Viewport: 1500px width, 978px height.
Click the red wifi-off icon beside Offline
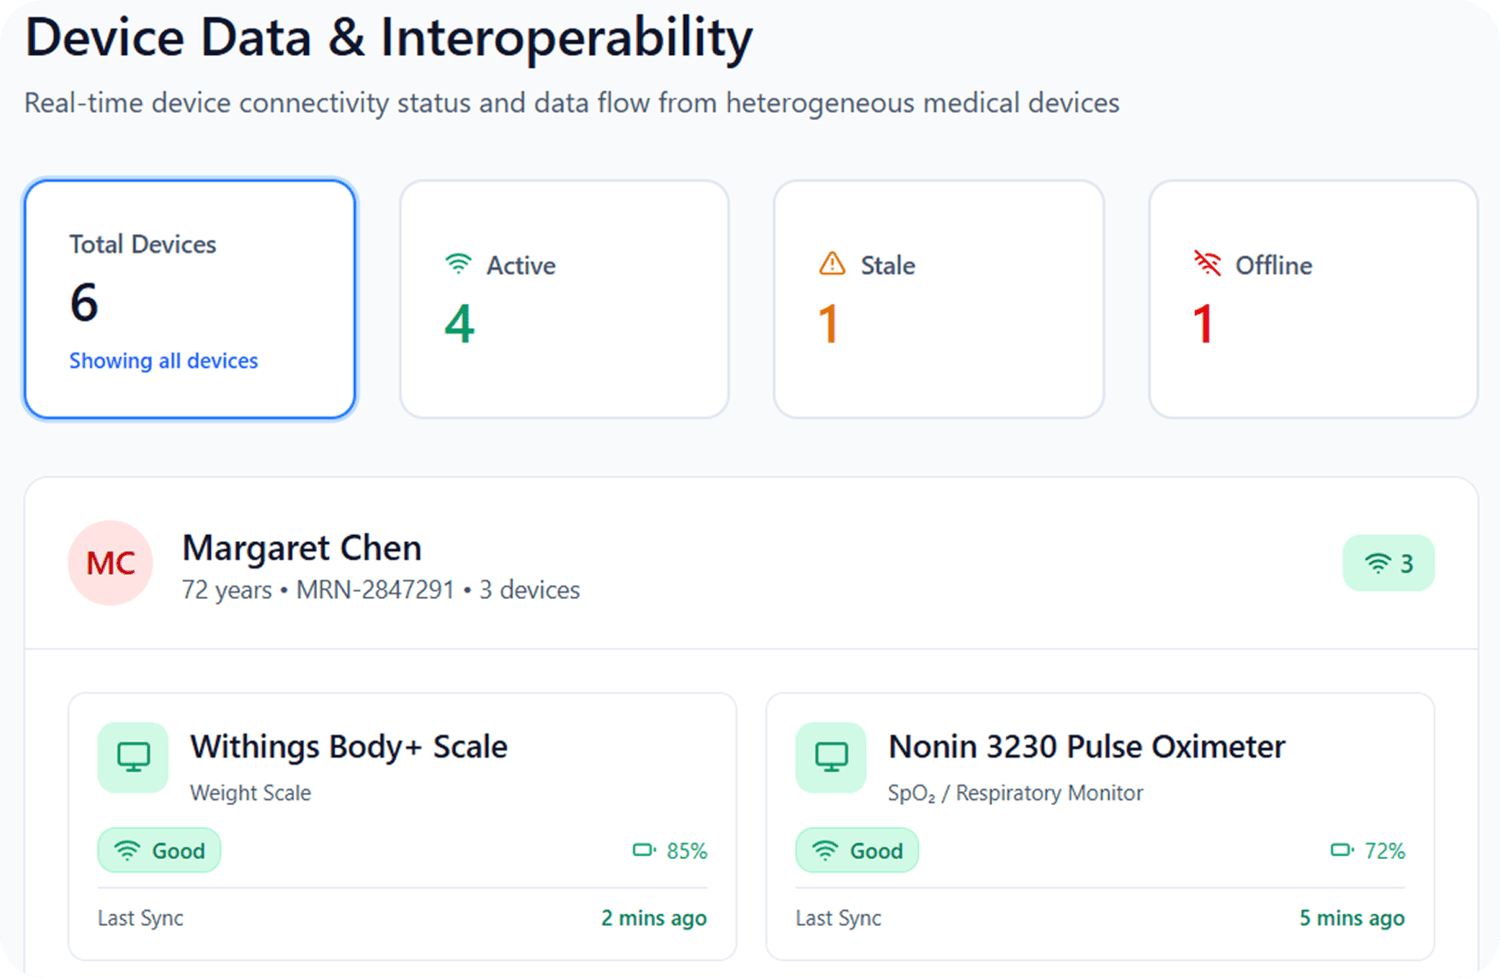click(1207, 264)
